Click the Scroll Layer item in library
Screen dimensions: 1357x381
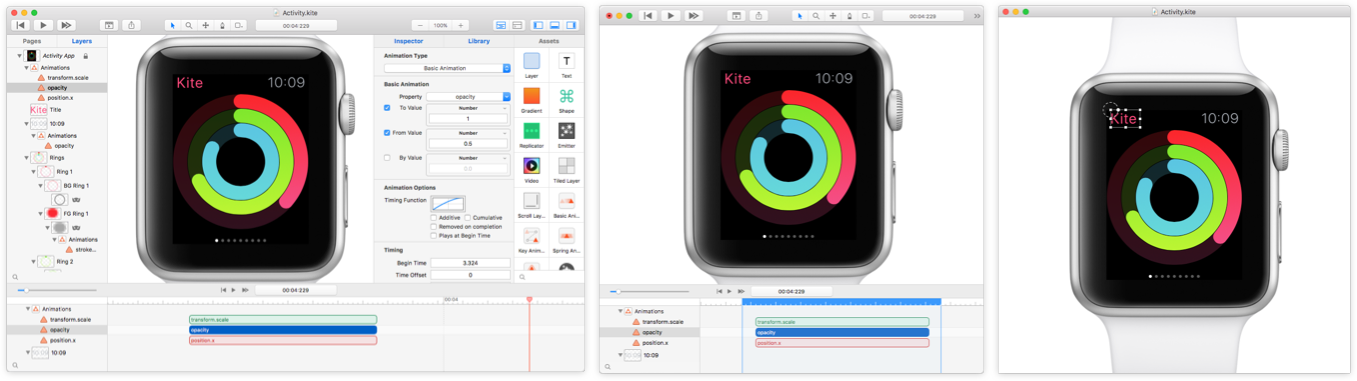[532, 205]
